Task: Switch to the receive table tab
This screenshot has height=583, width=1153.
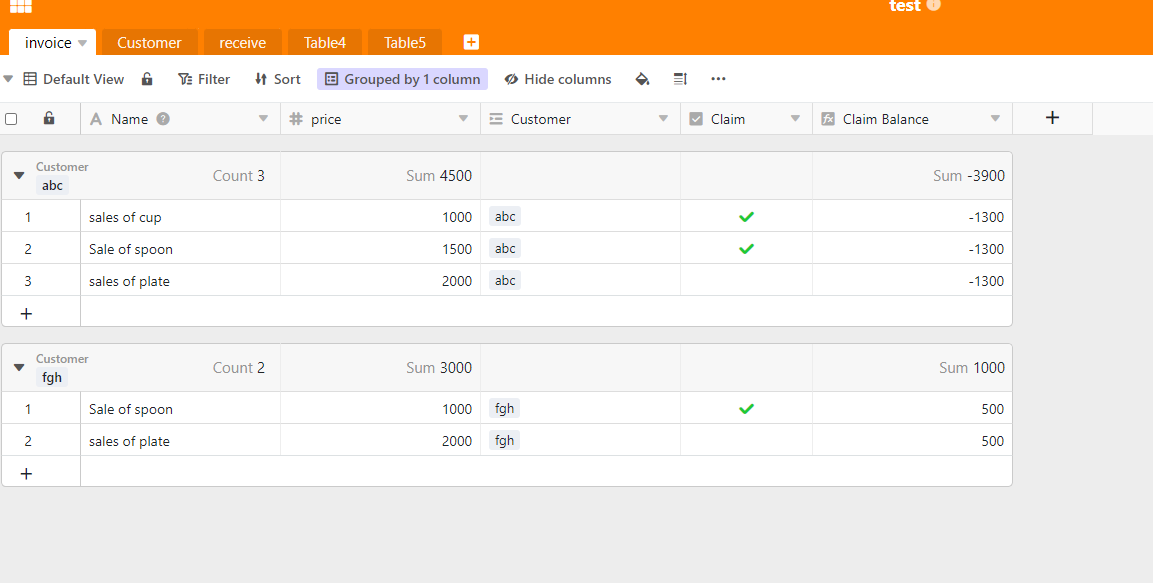Action: pos(242,43)
